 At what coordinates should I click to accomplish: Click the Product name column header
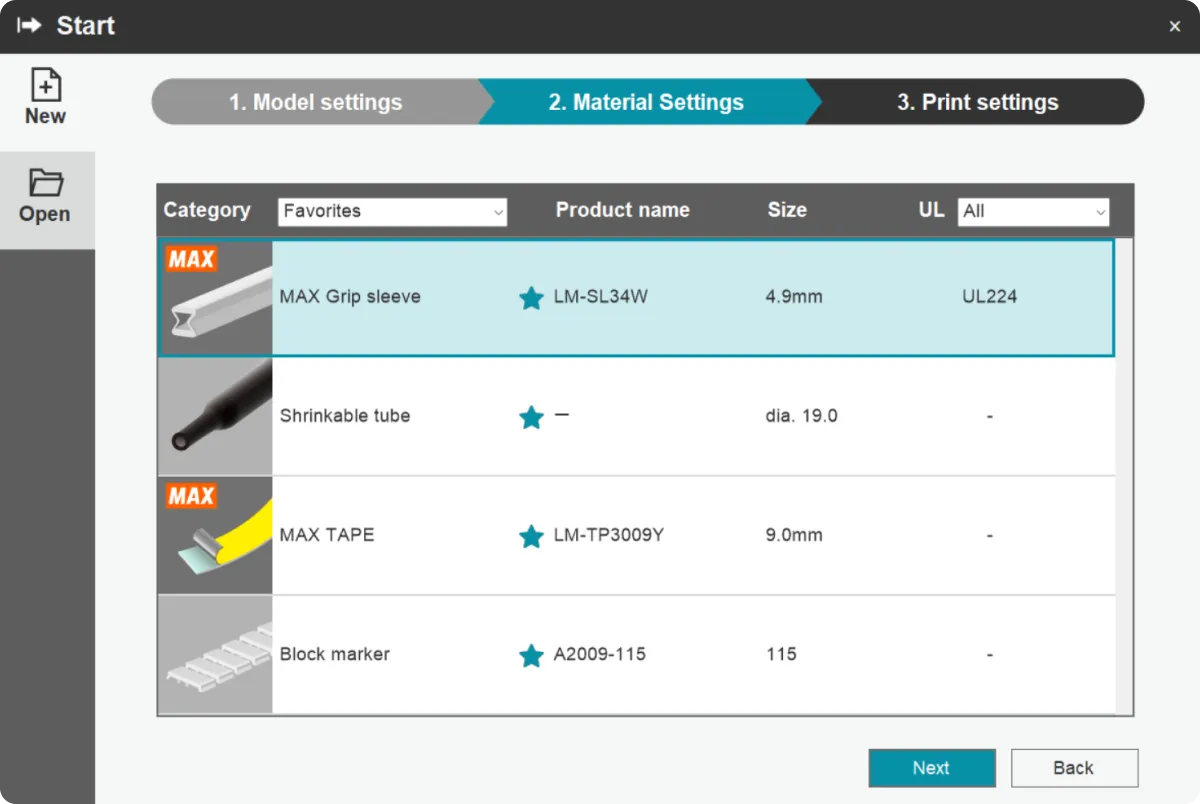[x=622, y=210]
